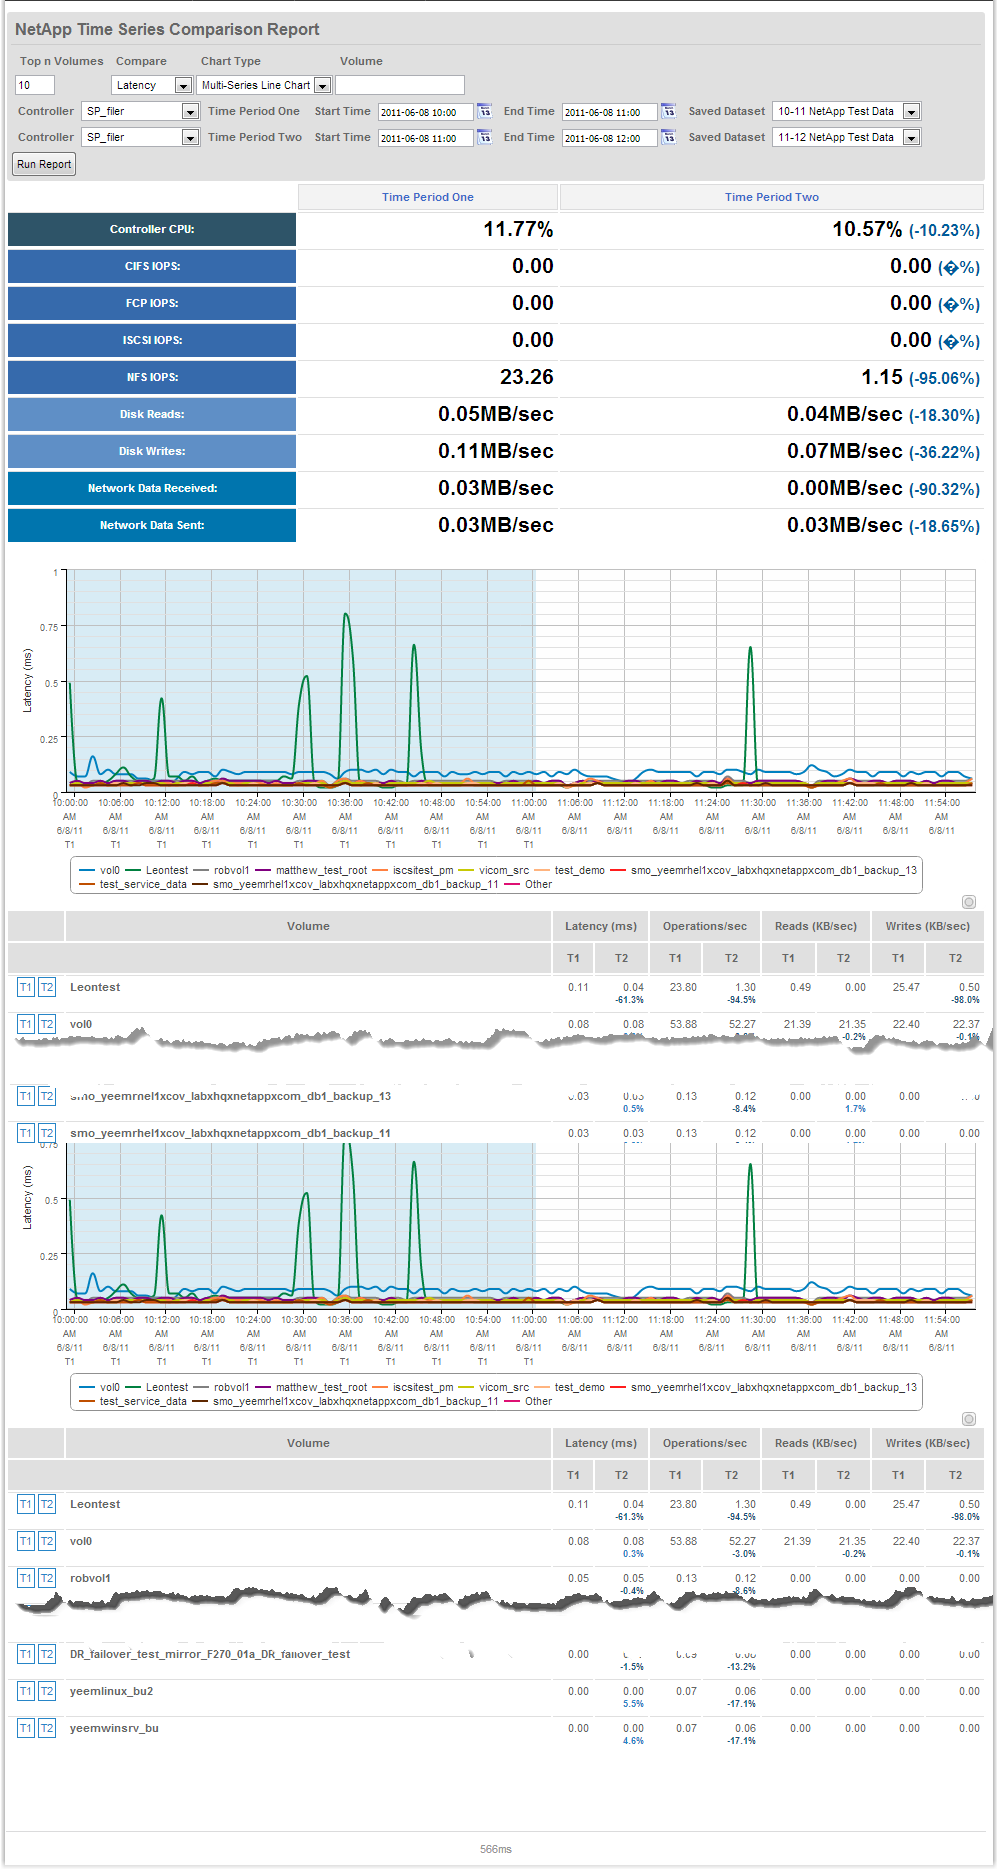
Task: Click T1 icon for the db1_backup_13 row
Action: [x=26, y=1097]
